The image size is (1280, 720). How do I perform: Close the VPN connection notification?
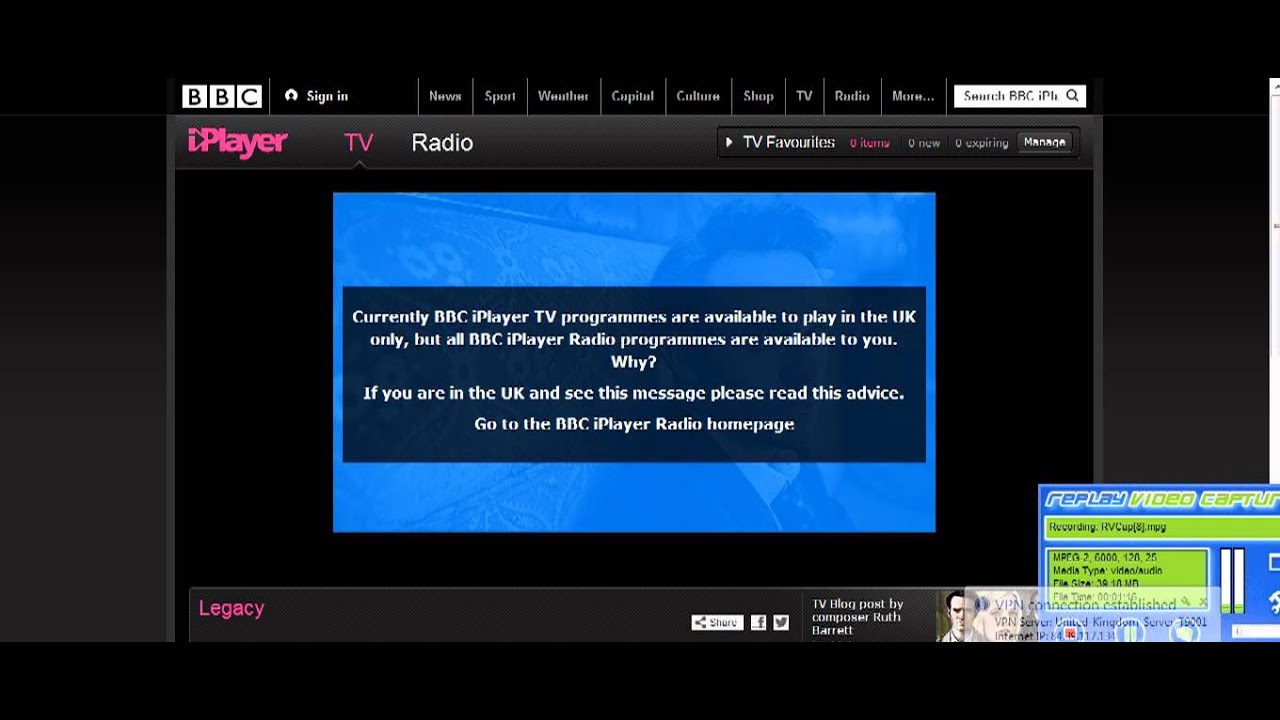pyautogui.click(x=1203, y=602)
